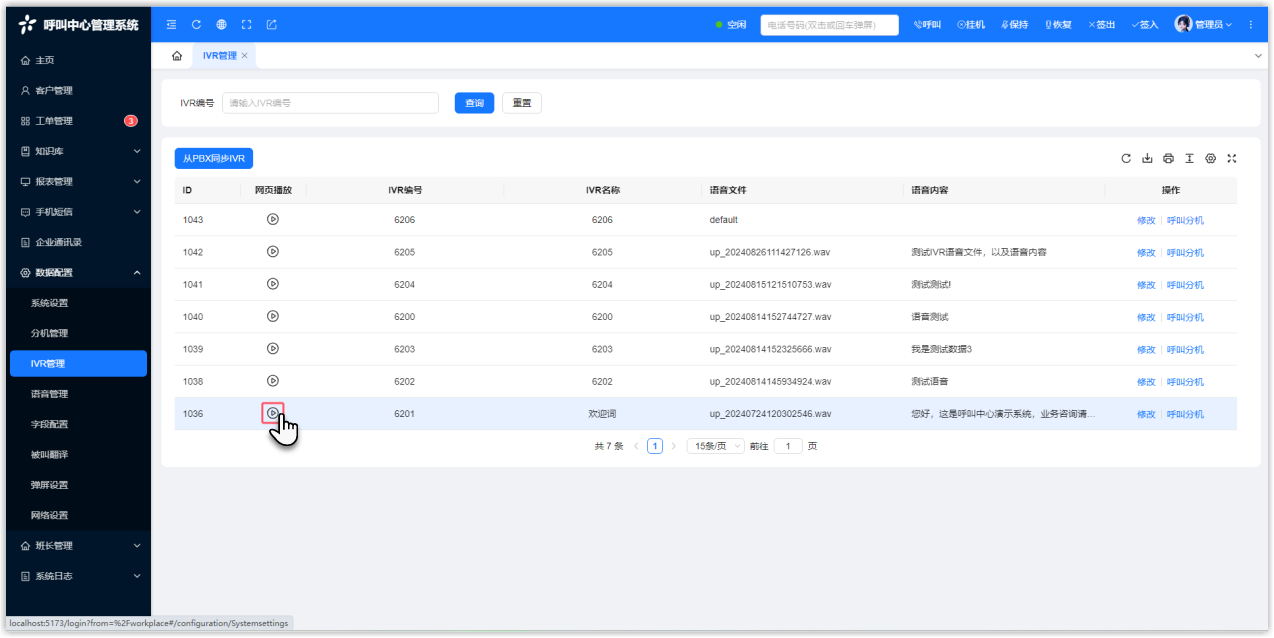Open the 15条/页 page size dropdown
This screenshot has width=1274, height=638.
[715, 446]
